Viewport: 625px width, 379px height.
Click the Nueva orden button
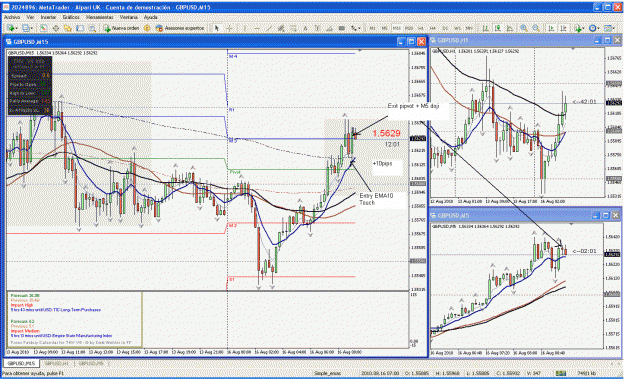[121, 28]
